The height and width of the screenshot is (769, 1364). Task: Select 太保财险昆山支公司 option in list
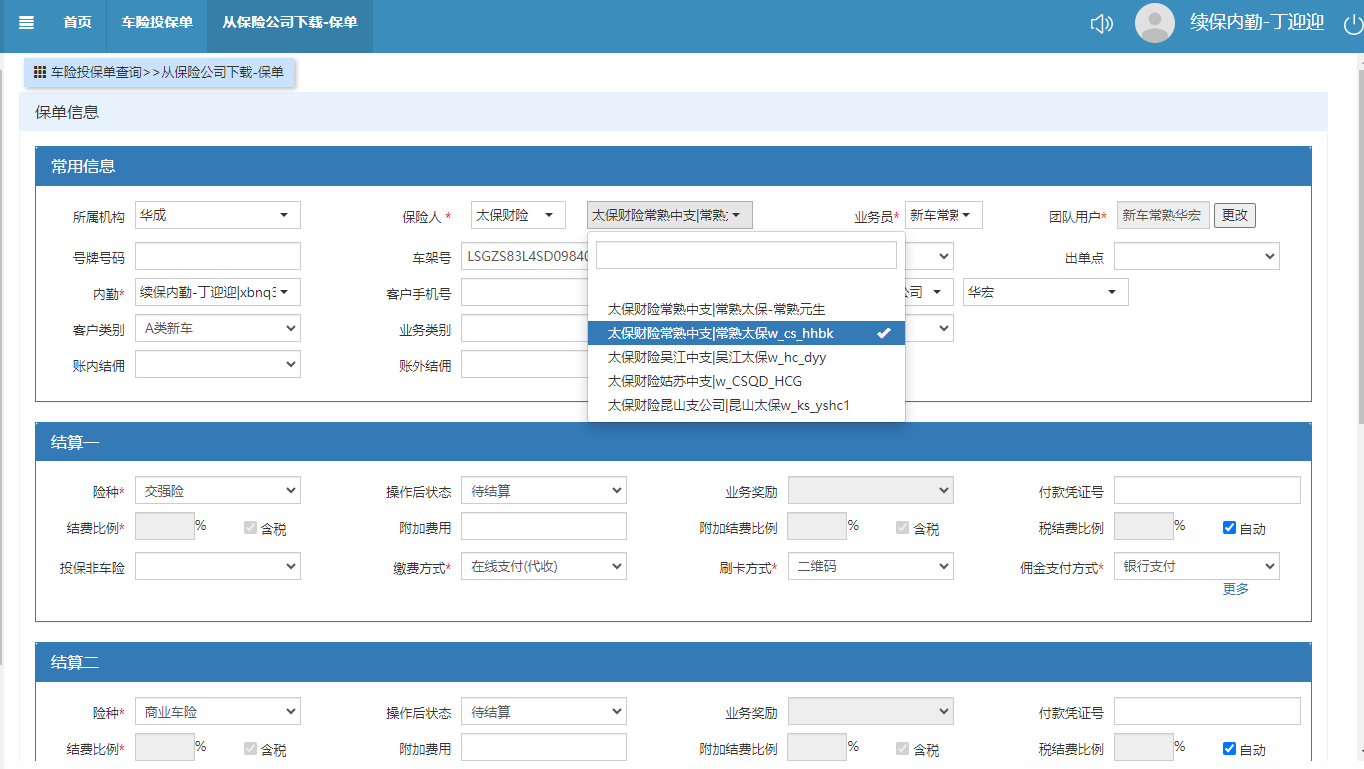pos(728,405)
